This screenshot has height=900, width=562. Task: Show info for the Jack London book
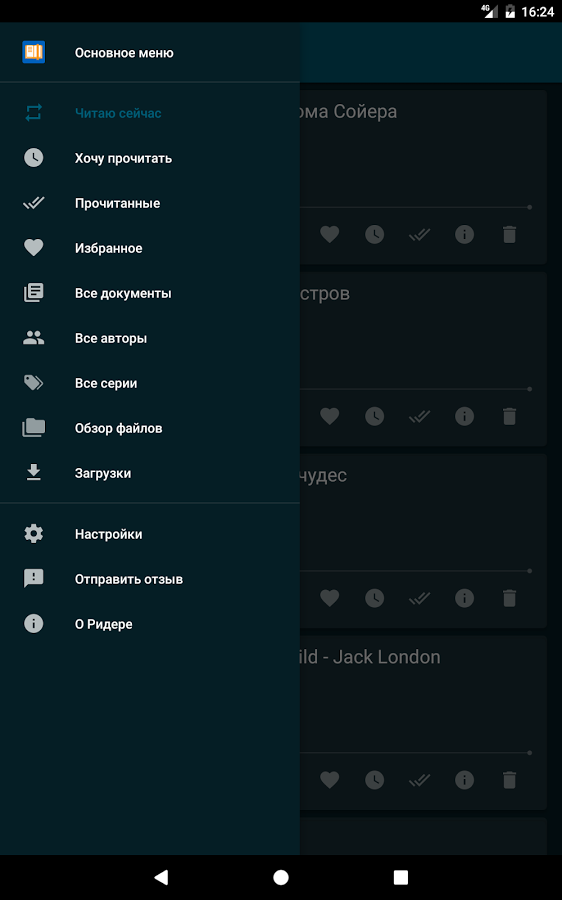pyautogui.click(x=464, y=779)
